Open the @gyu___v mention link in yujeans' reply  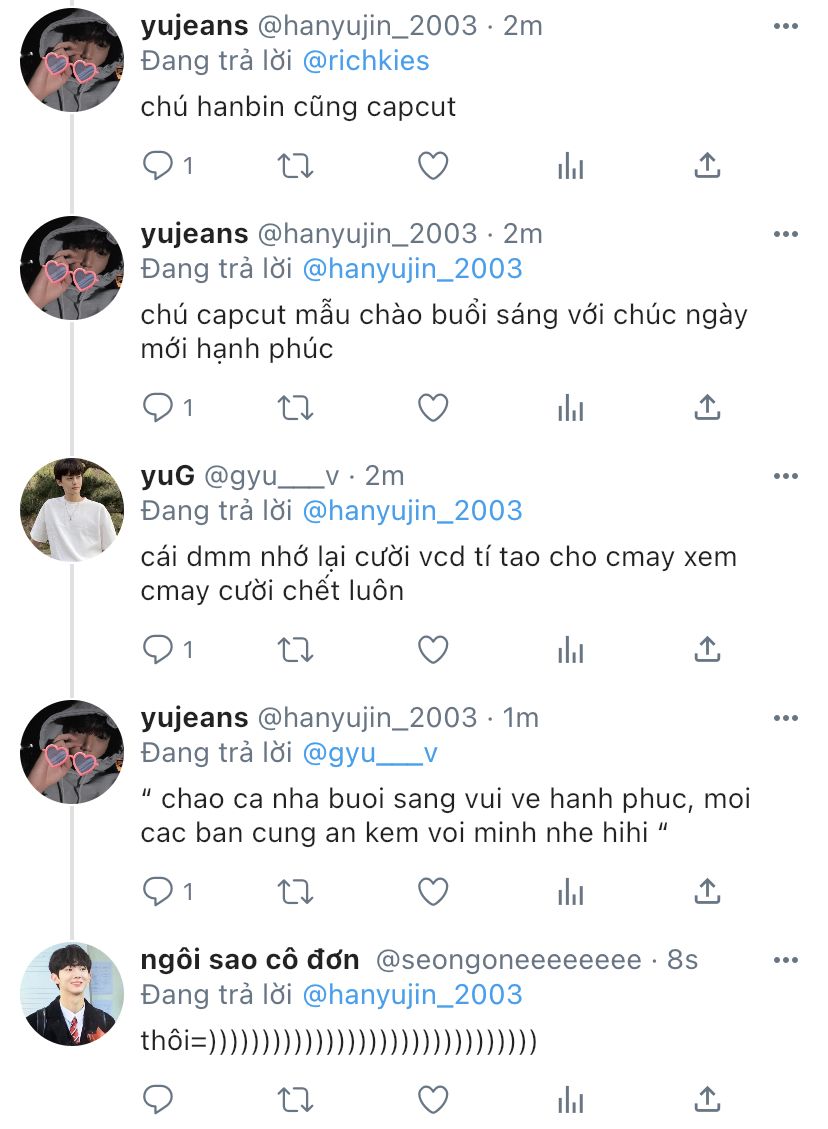(x=370, y=753)
